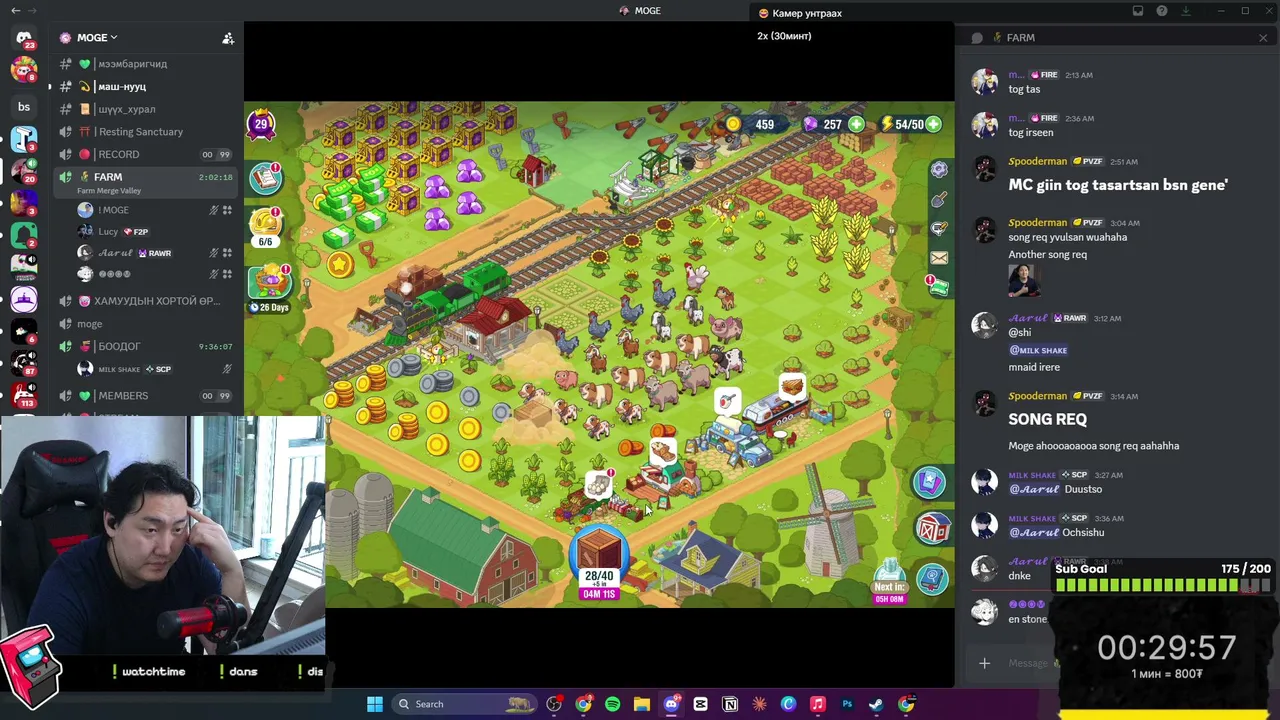Click the MOGE title bar tab
The height and width of the screenshot is (720, 1280).
point(640,11)
